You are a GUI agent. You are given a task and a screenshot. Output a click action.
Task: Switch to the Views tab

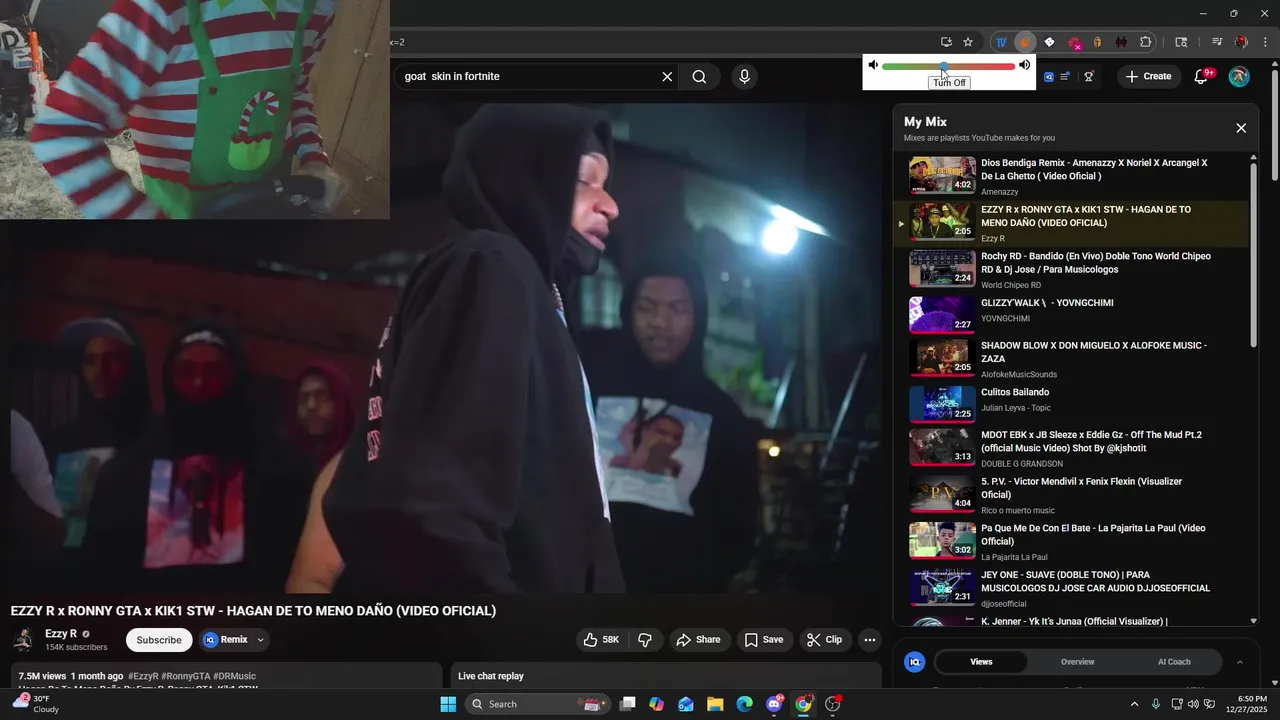click(x=981, y=662)
